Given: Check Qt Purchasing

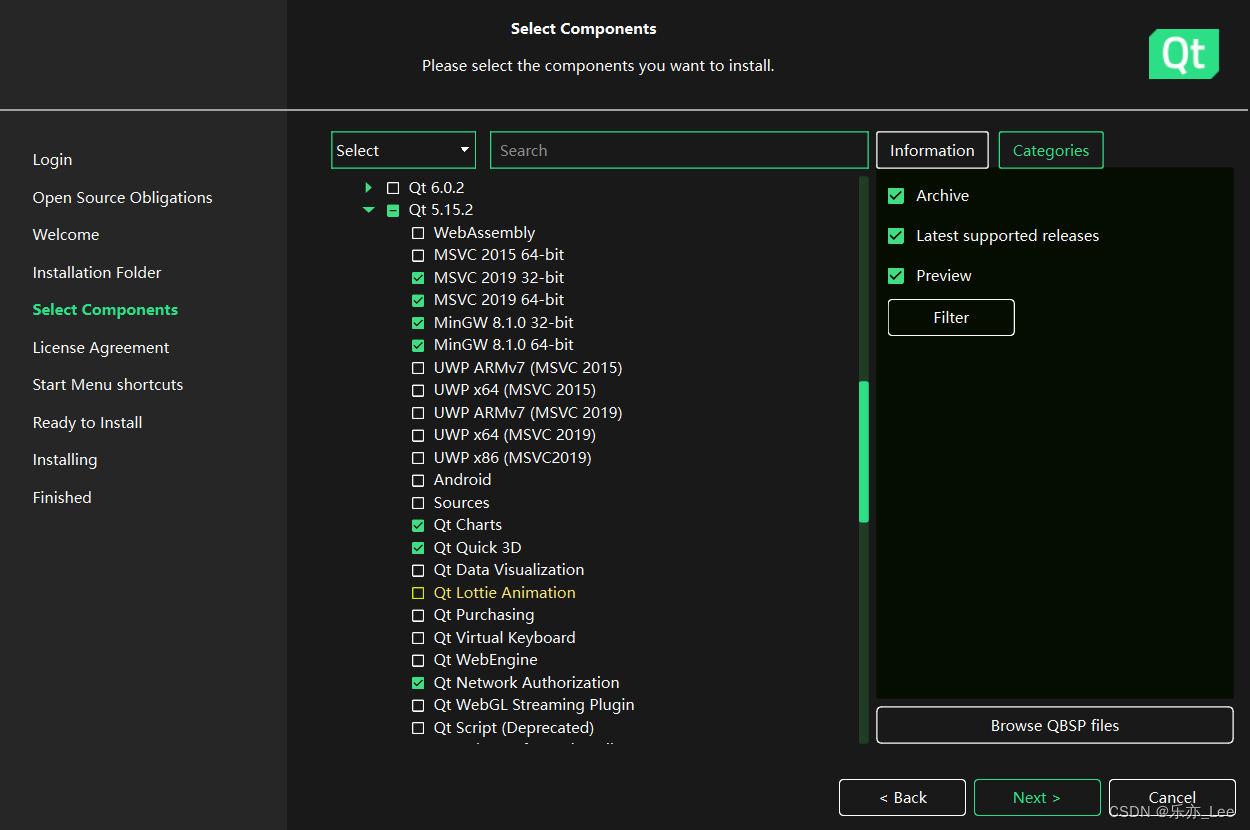Looking at the screenshot, I should click(x=418, y=615).
